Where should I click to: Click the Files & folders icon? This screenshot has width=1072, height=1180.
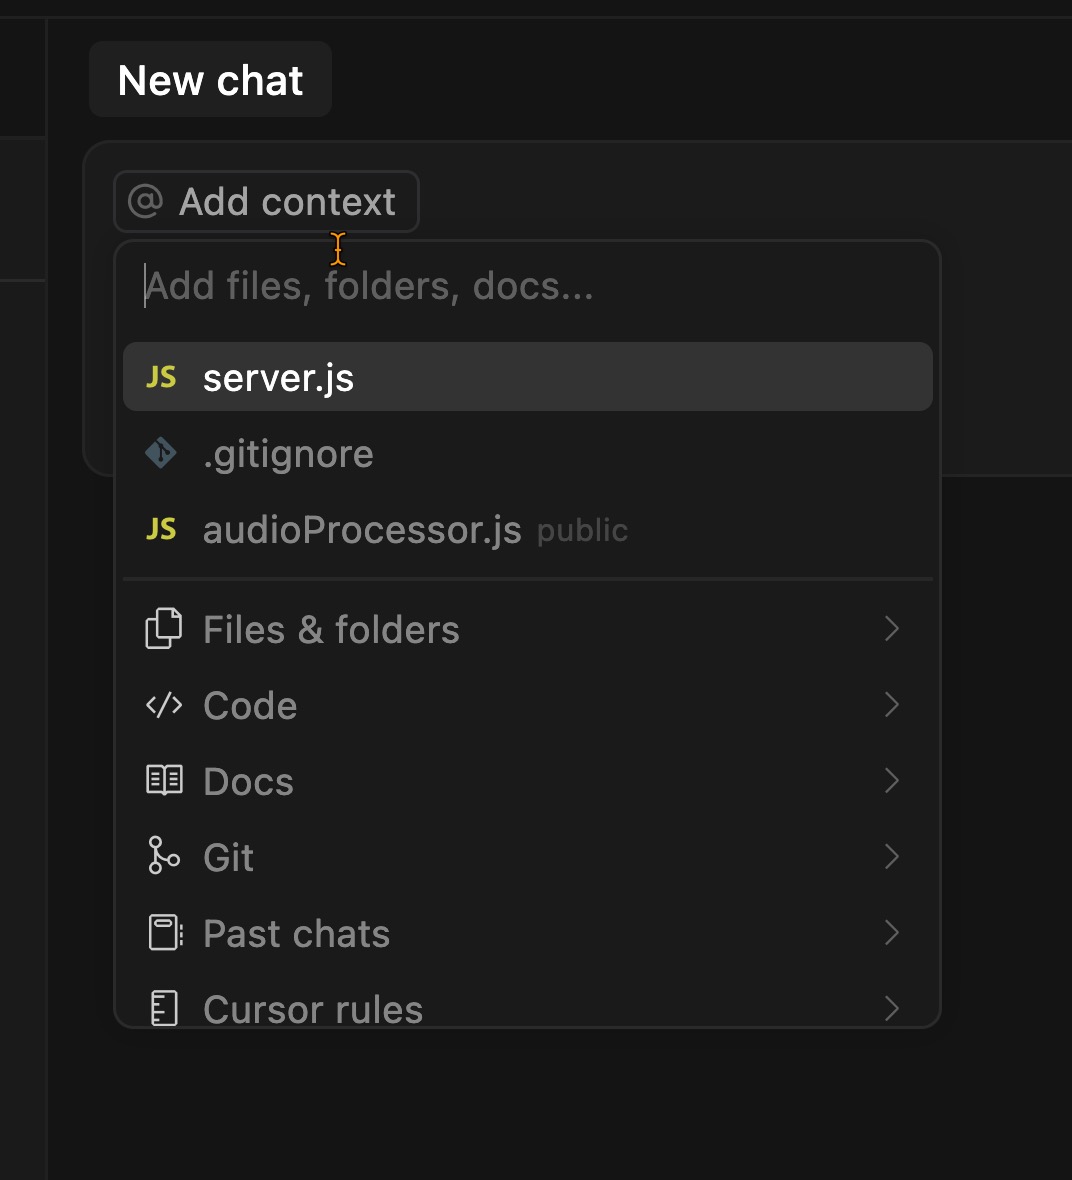[x=164, y=630]
